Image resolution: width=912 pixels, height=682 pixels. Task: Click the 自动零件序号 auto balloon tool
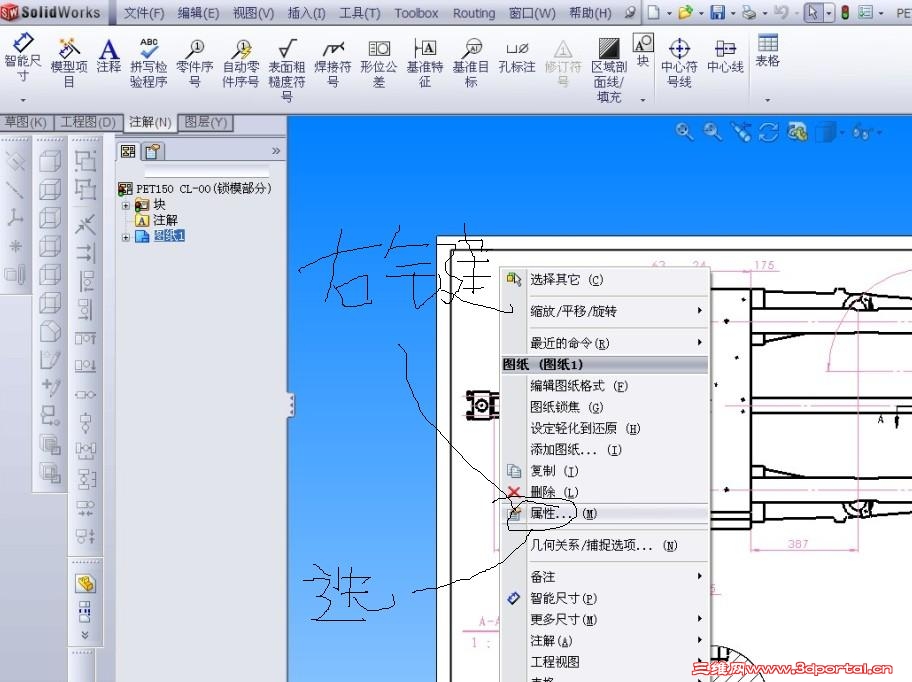(241, 63)
